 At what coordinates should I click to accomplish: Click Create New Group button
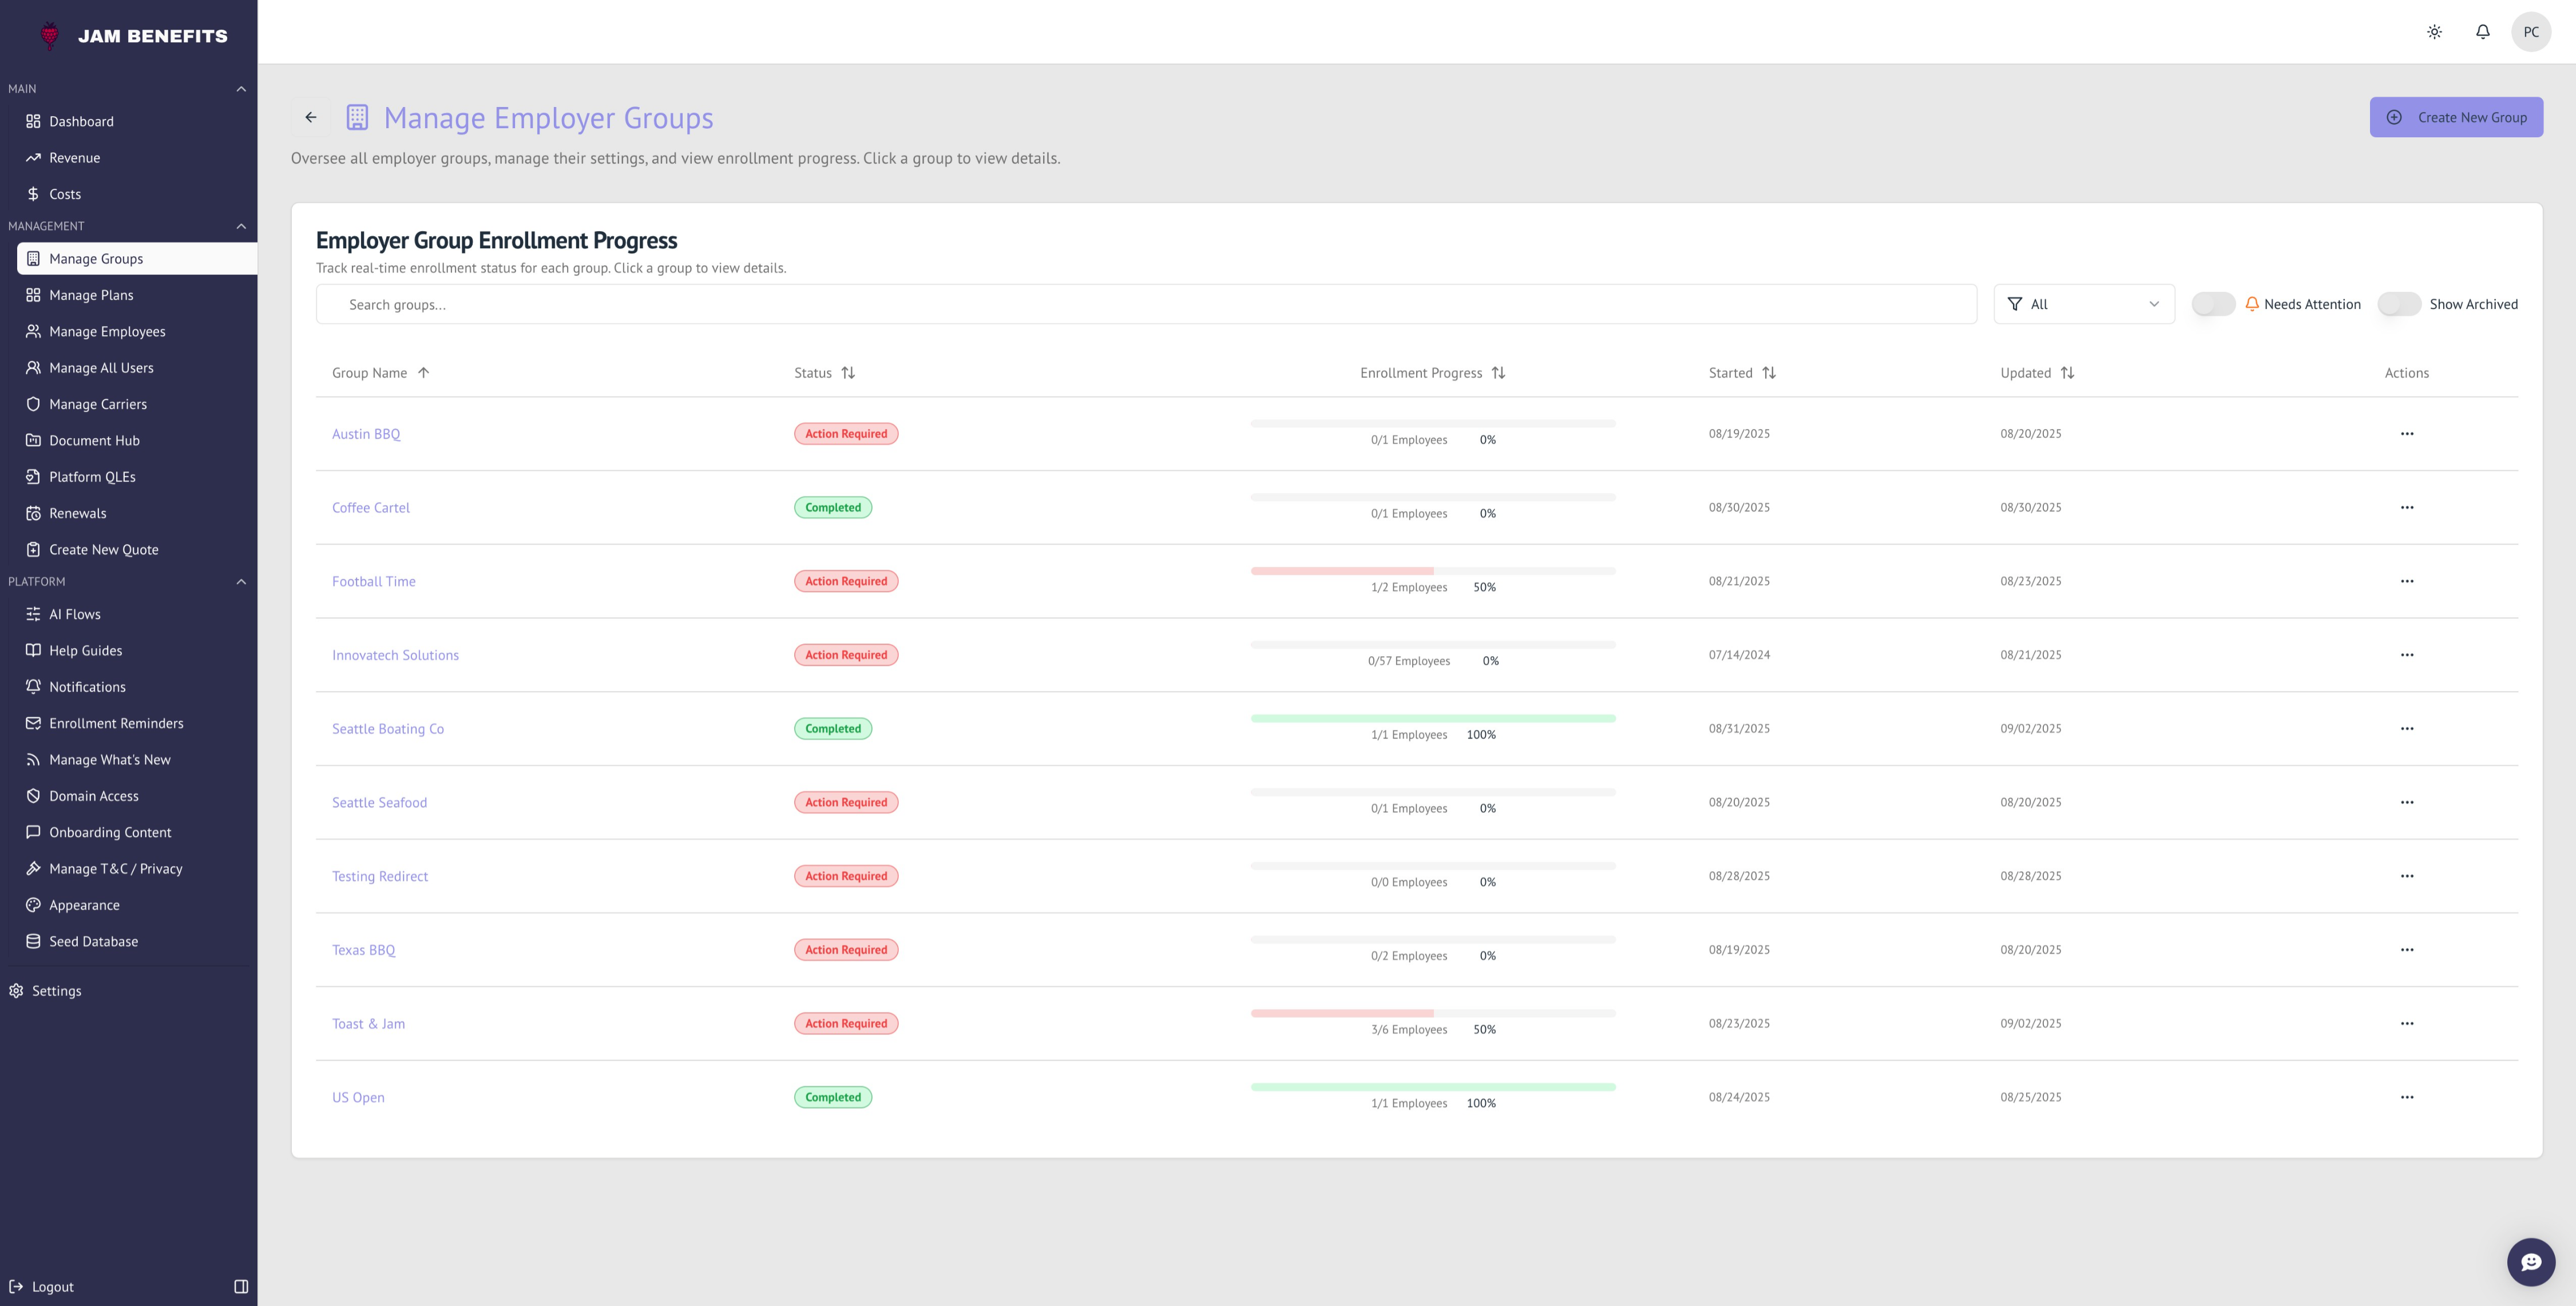coord(2455,117)
